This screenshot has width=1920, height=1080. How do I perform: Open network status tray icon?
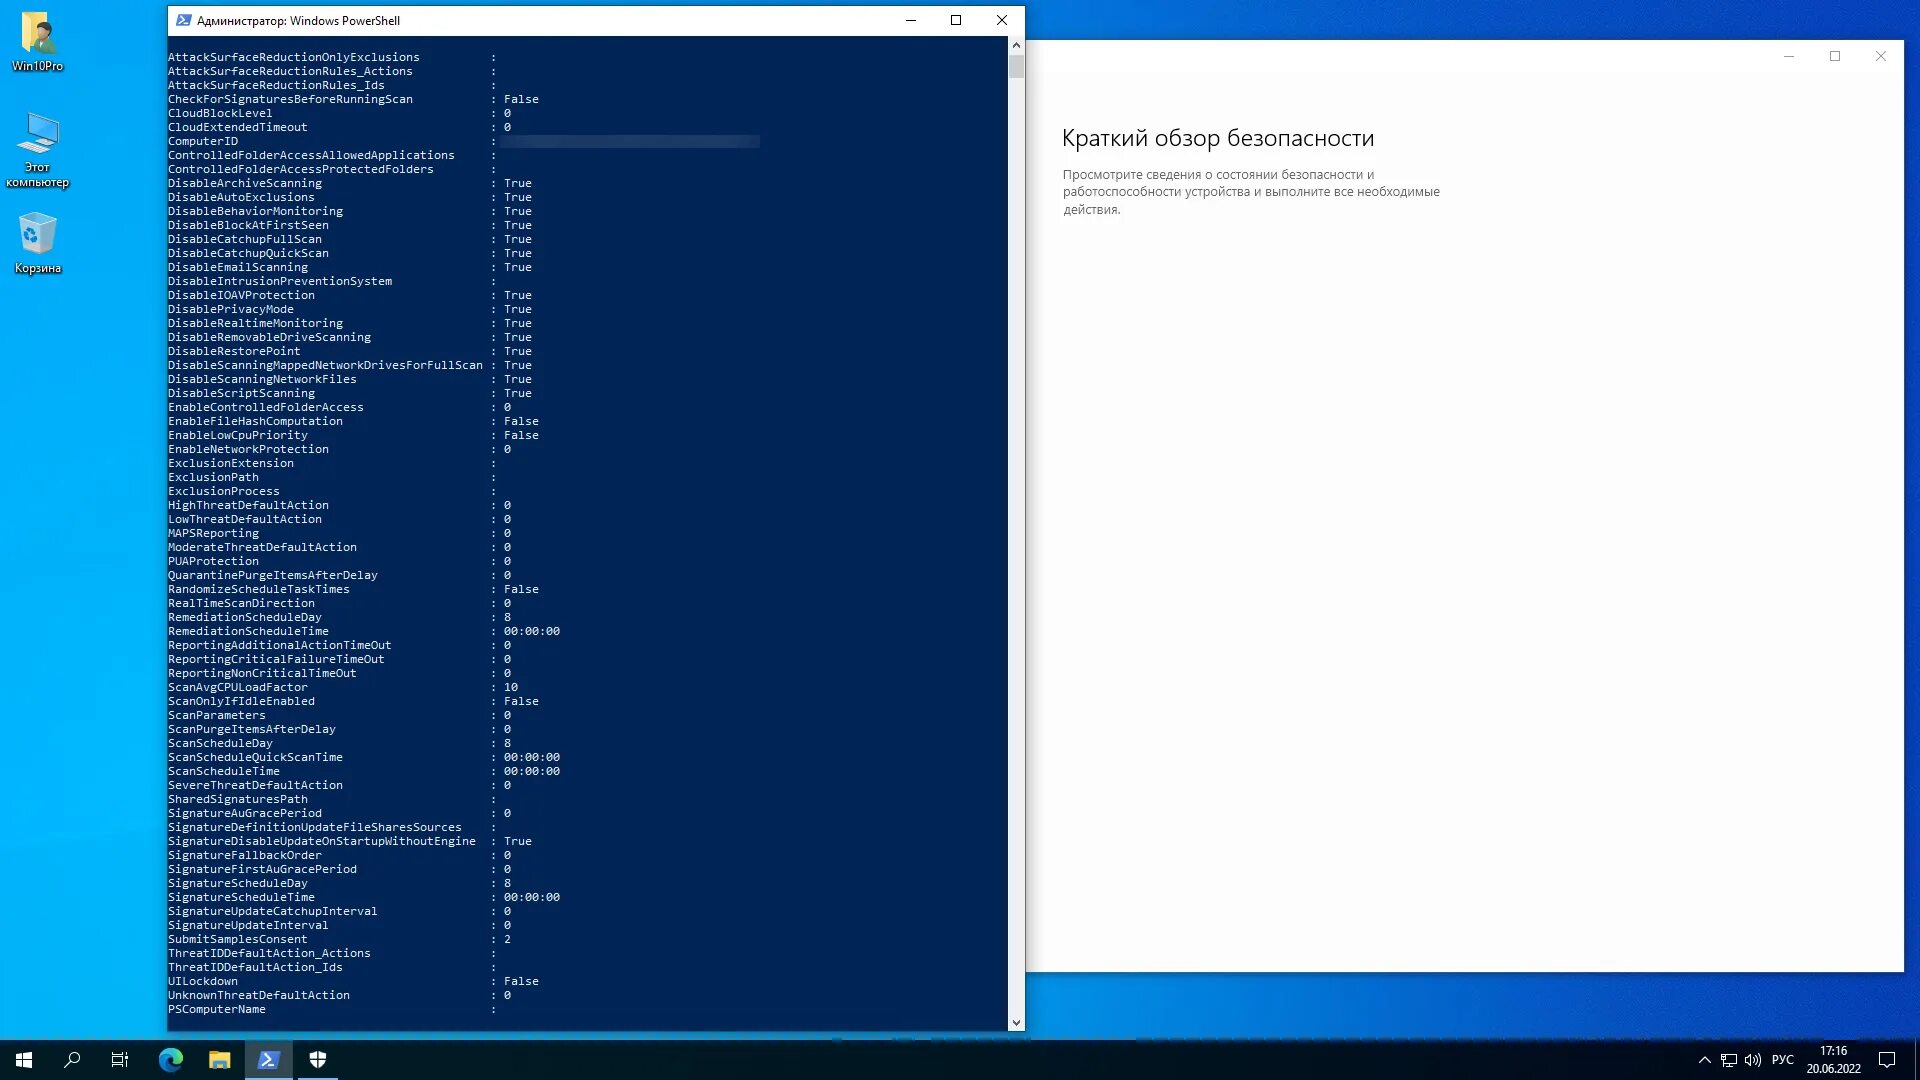(x=1728, y=1060)
